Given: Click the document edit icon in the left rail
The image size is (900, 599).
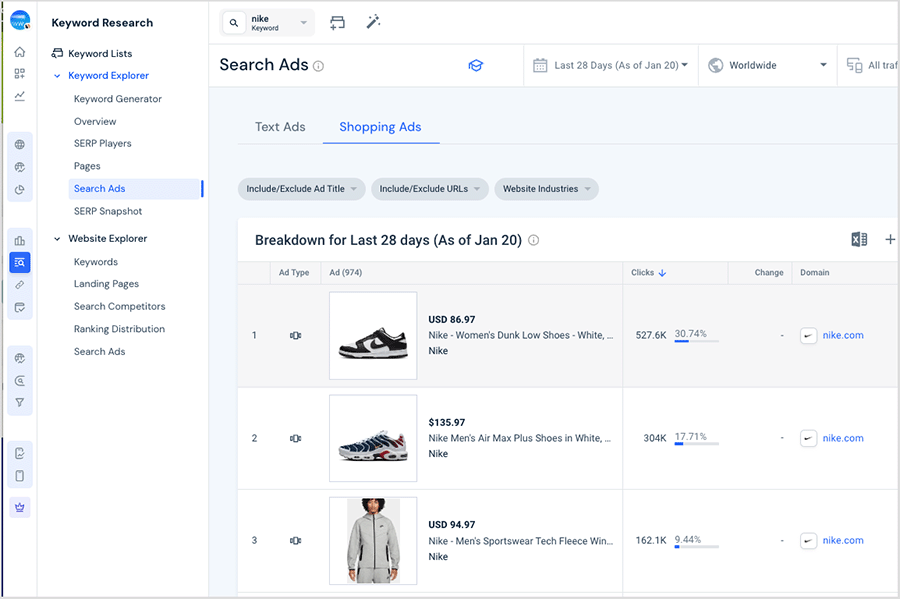Looking at the screenshot, I should point(20,453).
